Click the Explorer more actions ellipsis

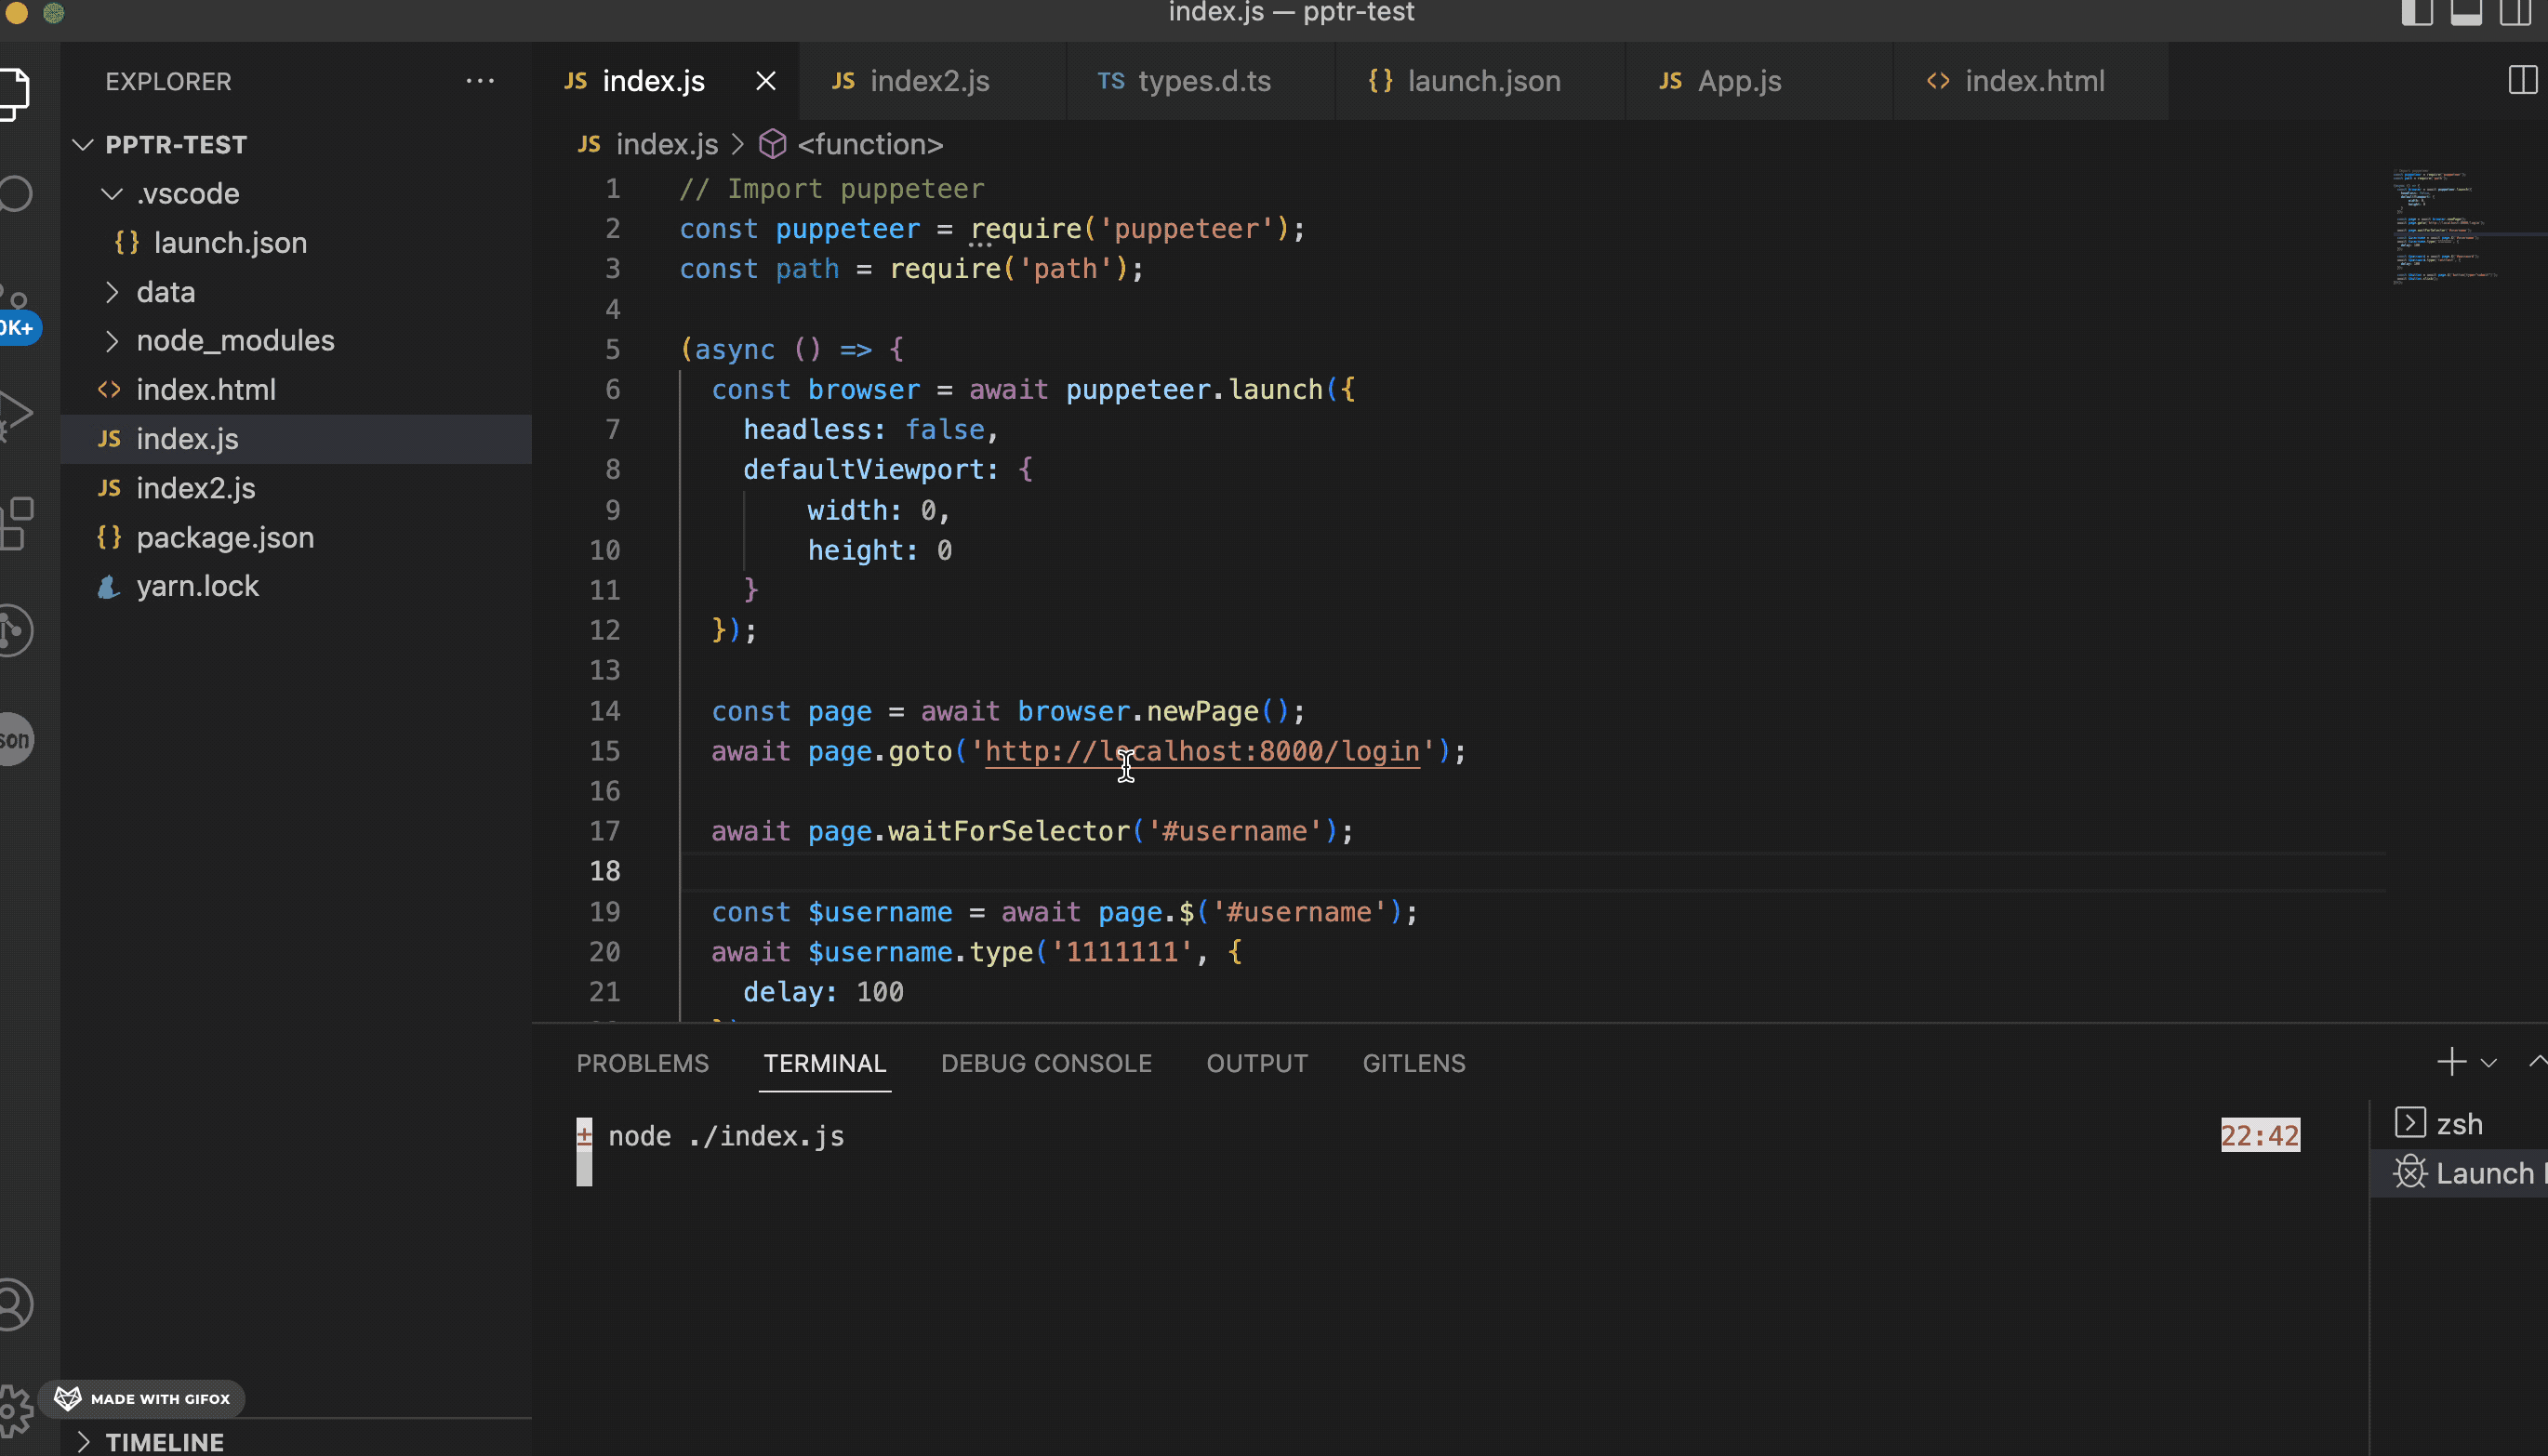pyautogui.click(x=480, y=81)
